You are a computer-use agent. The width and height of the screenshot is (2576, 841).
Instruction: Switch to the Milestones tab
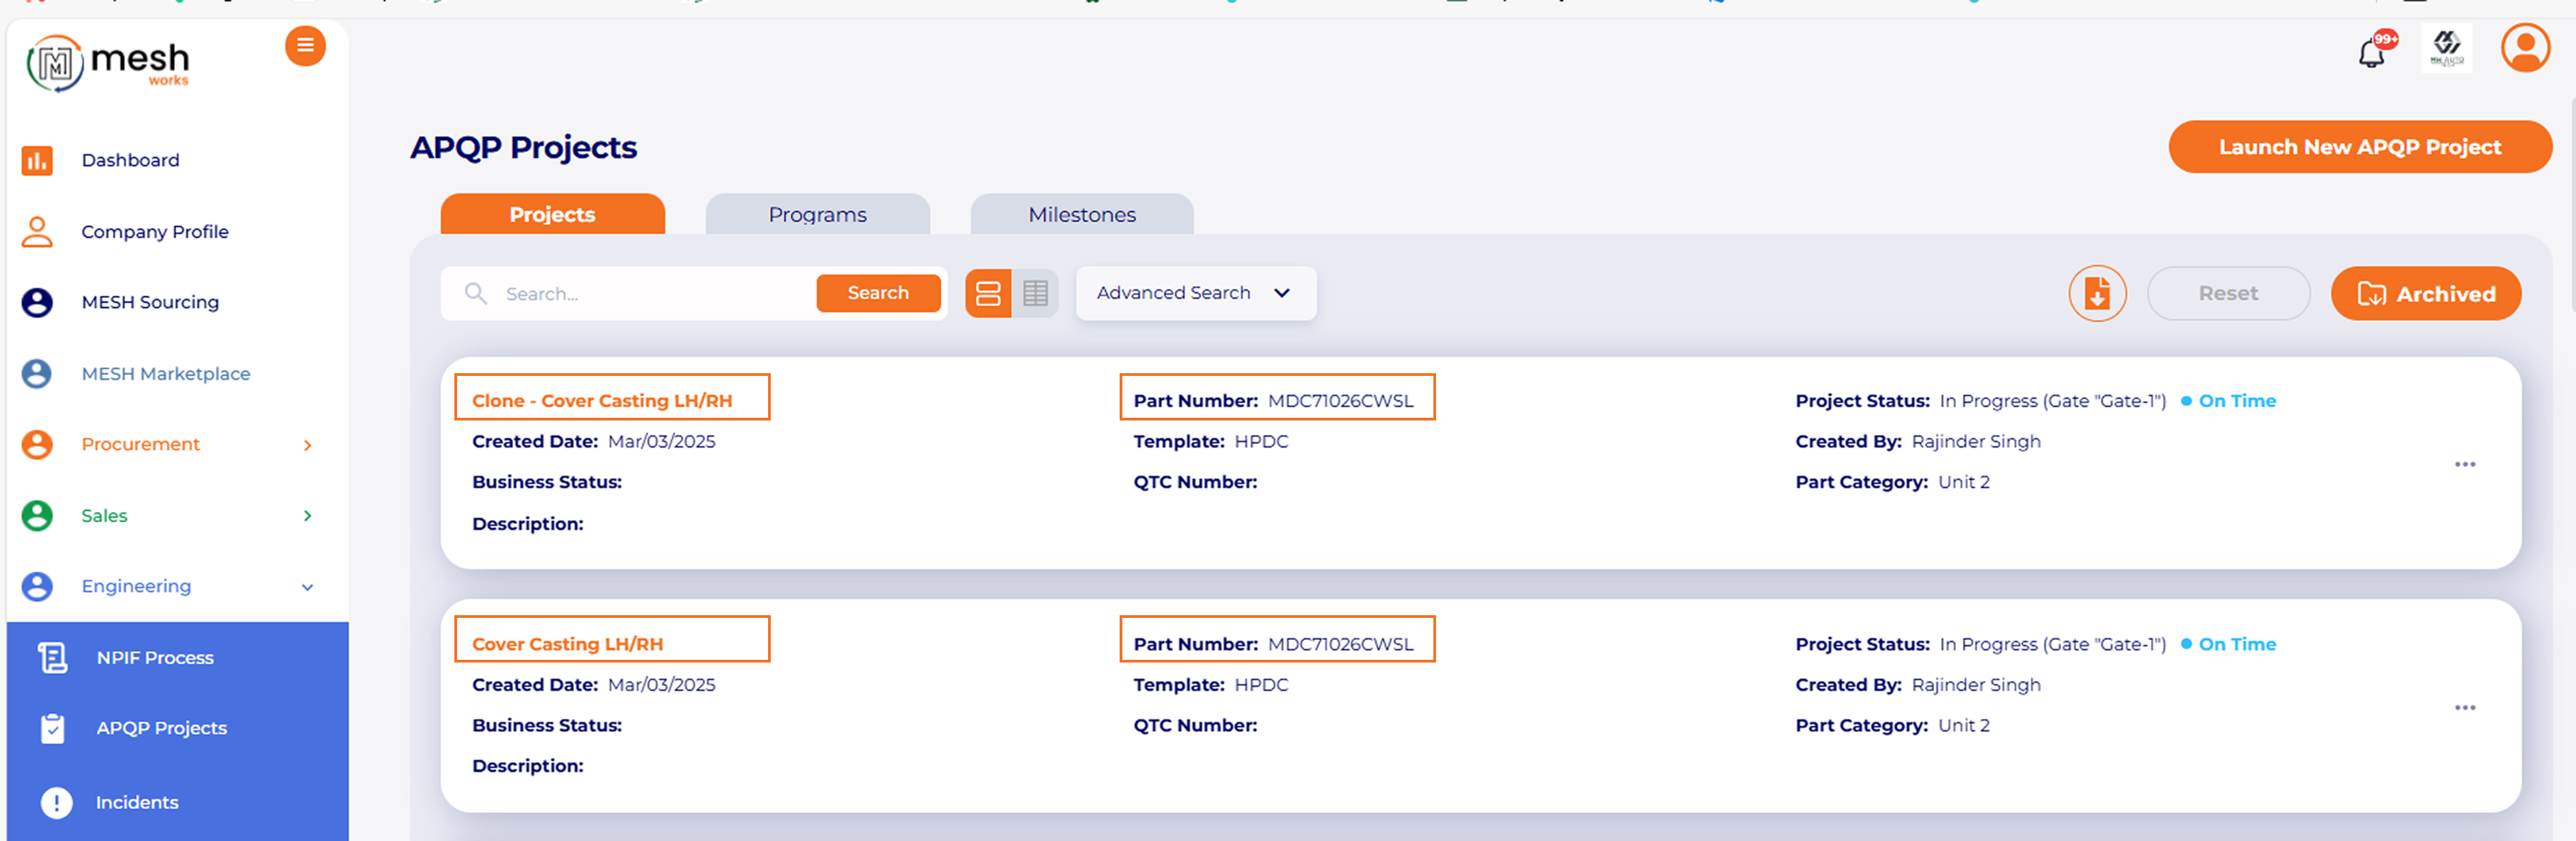[1081, 215]
